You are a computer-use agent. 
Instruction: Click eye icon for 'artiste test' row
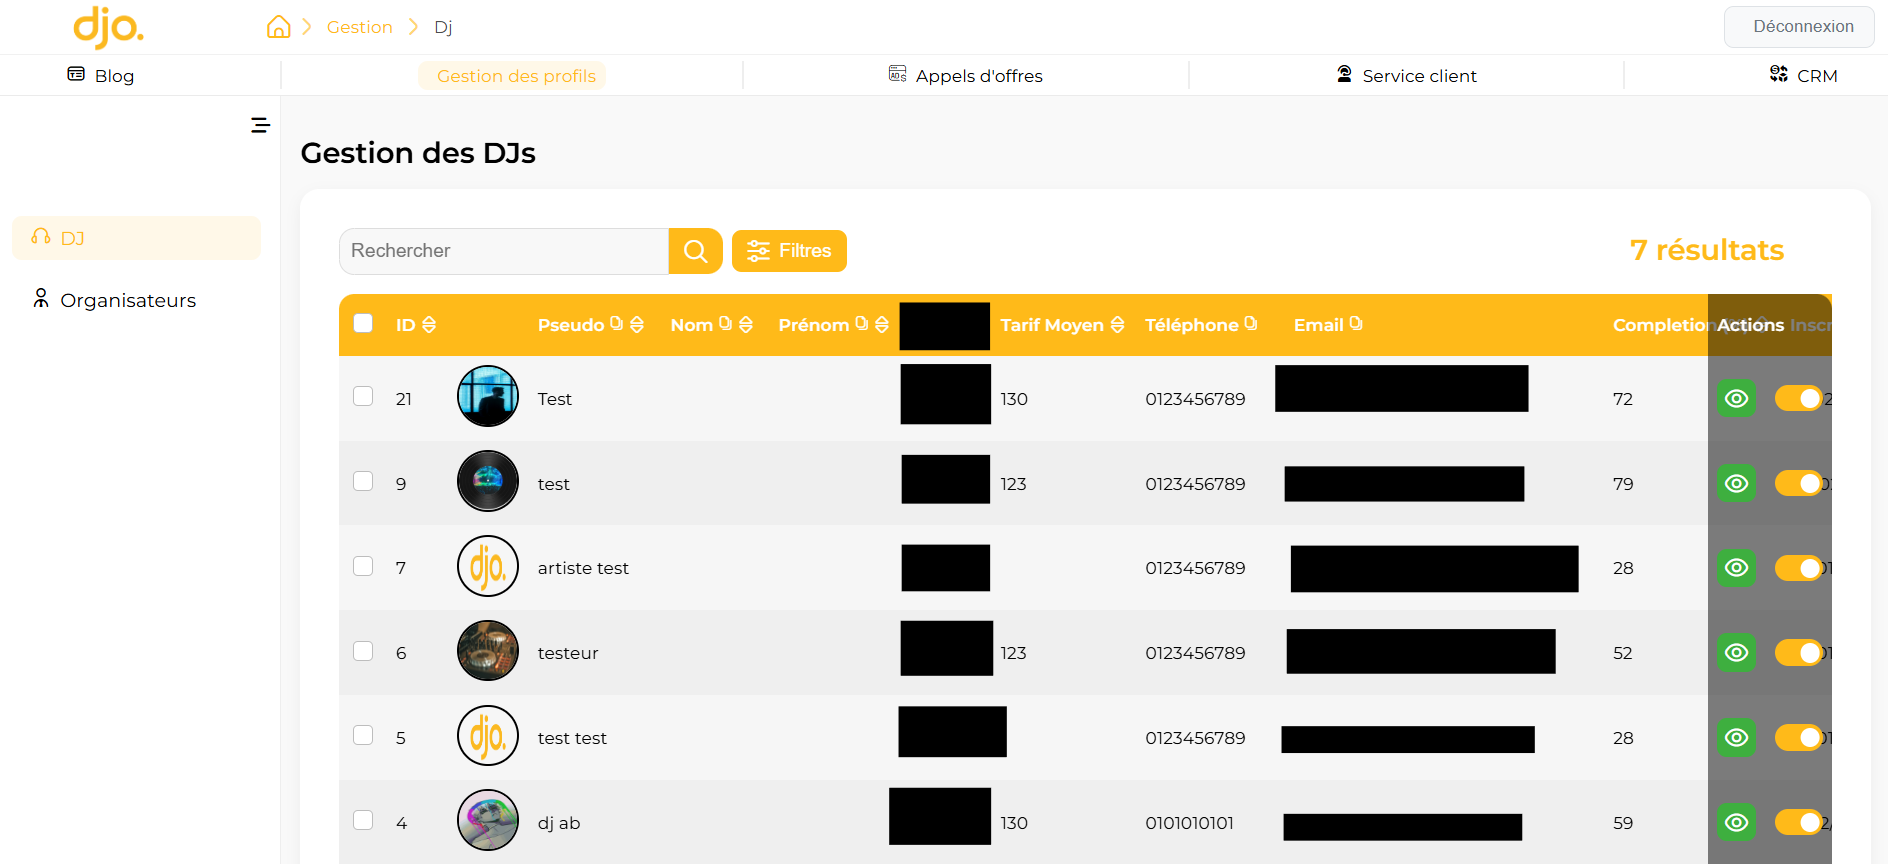(1736, 568)
